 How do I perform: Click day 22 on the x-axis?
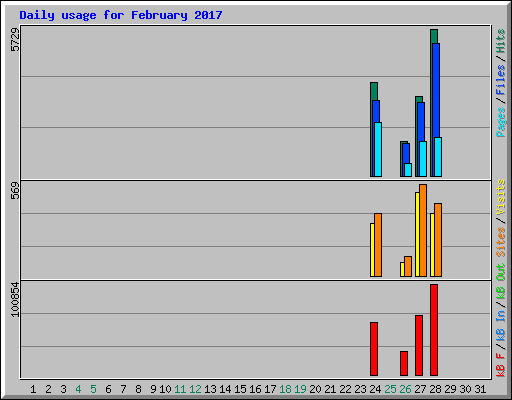345,389
